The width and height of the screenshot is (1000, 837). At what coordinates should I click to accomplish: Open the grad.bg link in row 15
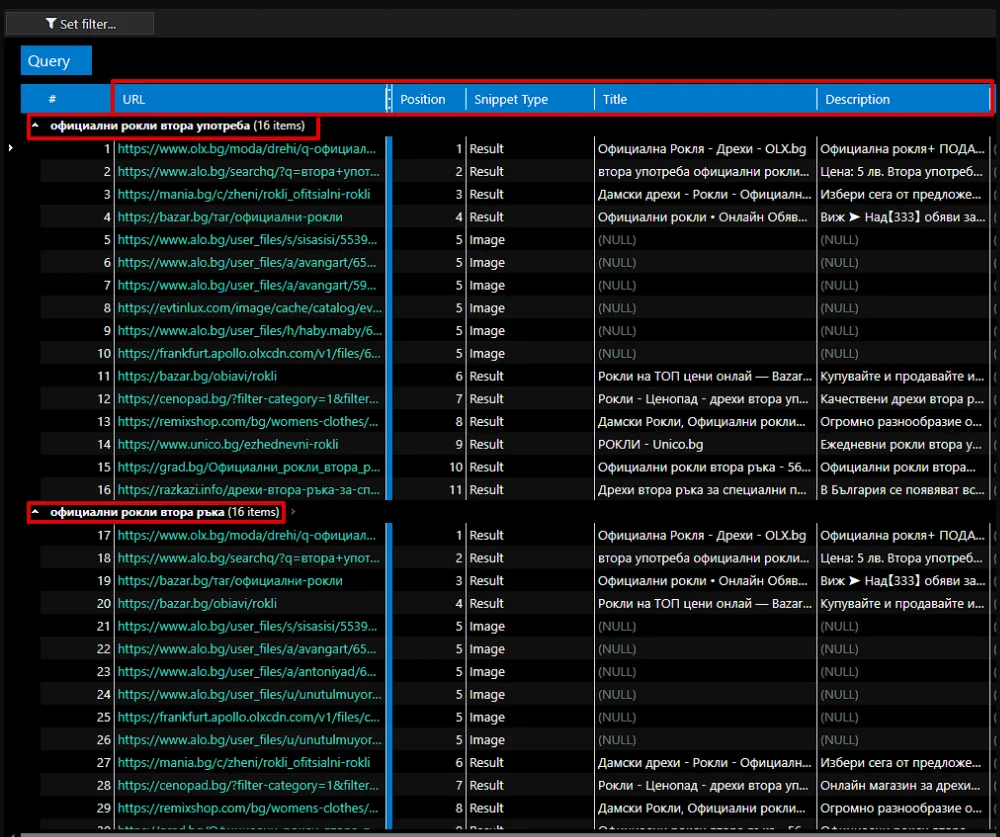249,468
